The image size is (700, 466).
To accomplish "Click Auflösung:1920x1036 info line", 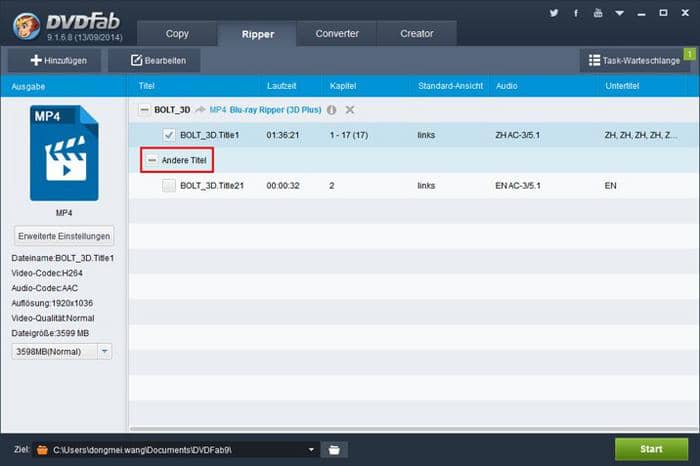I will (x=52, y=303).
